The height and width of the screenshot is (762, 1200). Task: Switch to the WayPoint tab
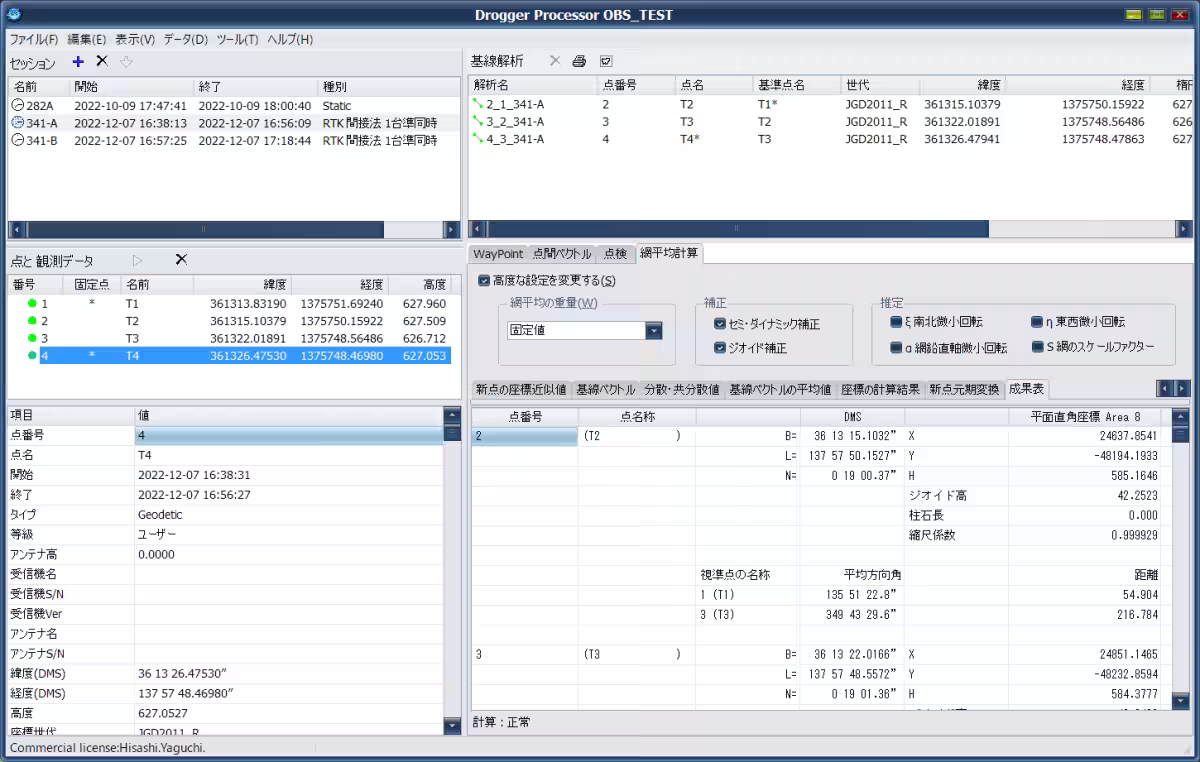point(498,254)
